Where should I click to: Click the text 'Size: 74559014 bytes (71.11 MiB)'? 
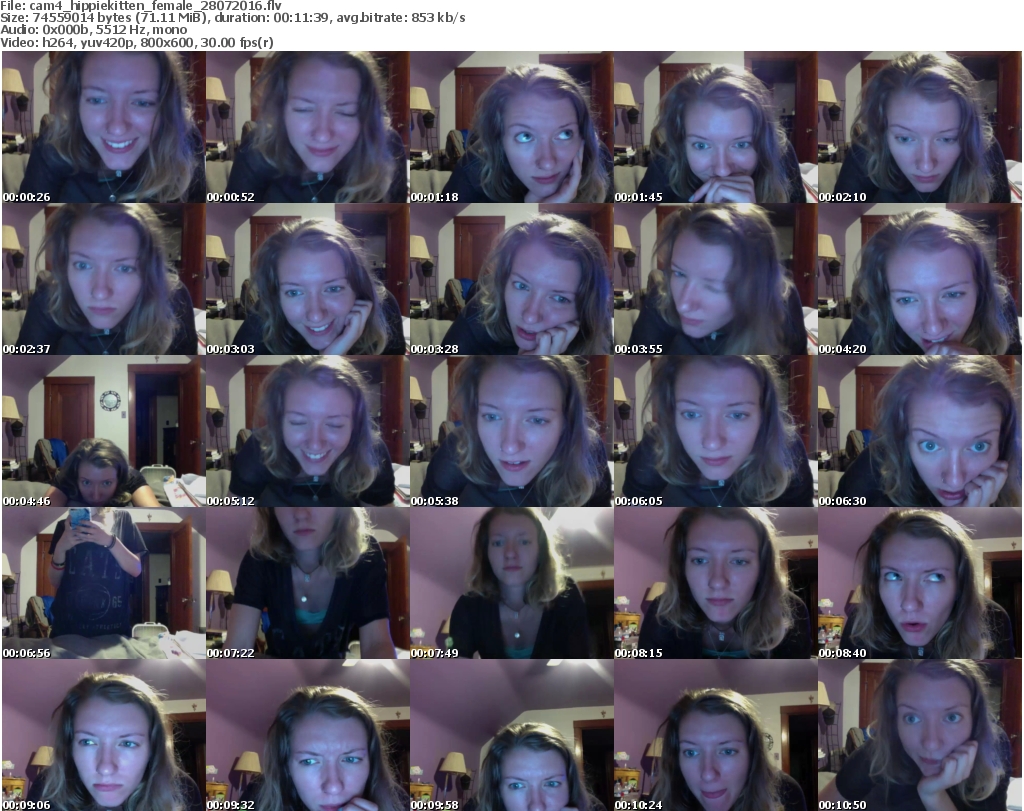click(103, 18)
